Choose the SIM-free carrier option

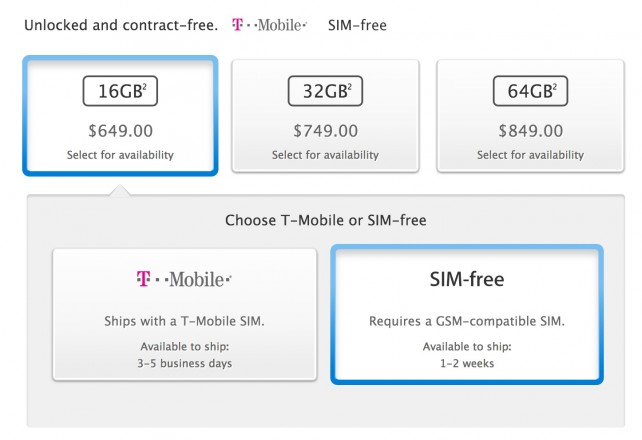tap(467, 314)
